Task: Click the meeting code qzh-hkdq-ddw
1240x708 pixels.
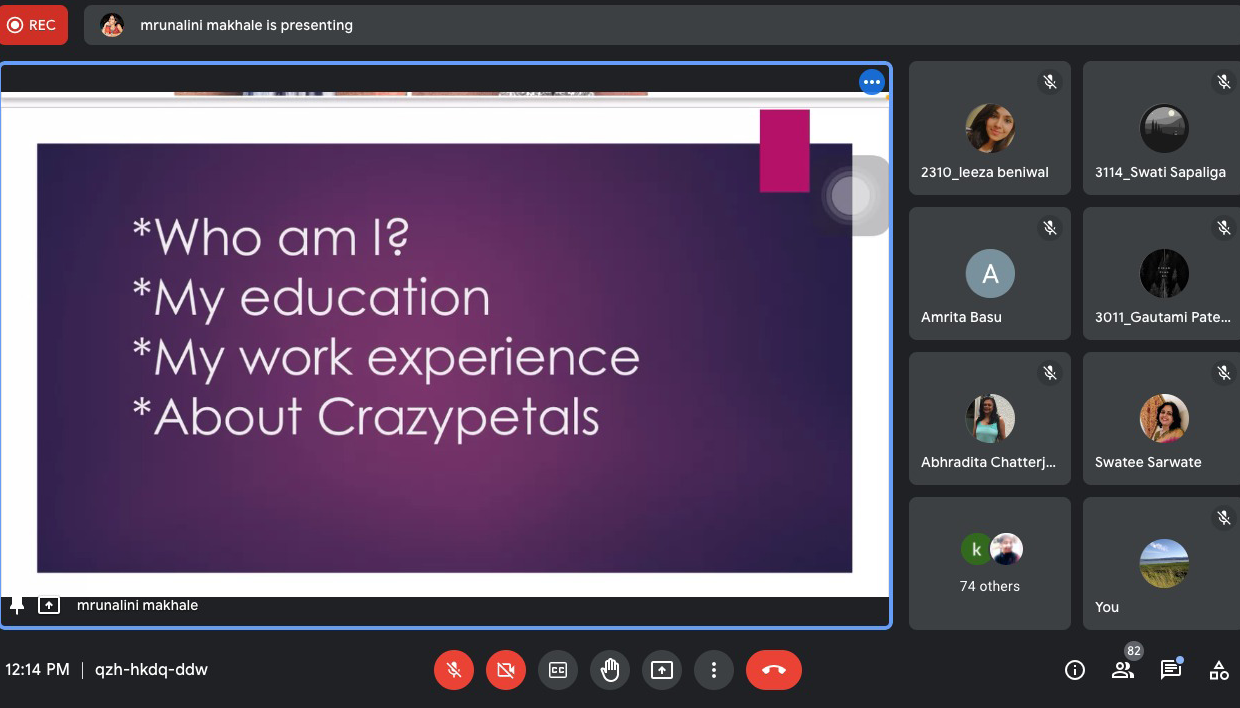Action: [151, 670]
